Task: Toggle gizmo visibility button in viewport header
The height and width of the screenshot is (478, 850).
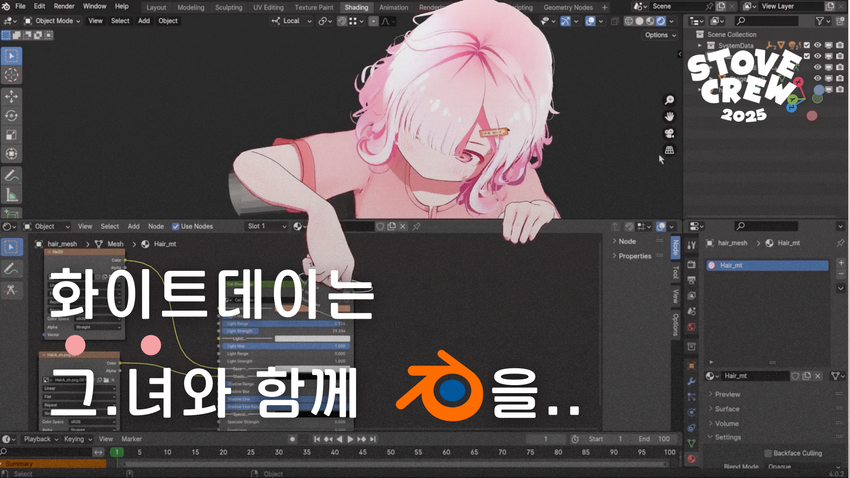Action: pos(565,21)
